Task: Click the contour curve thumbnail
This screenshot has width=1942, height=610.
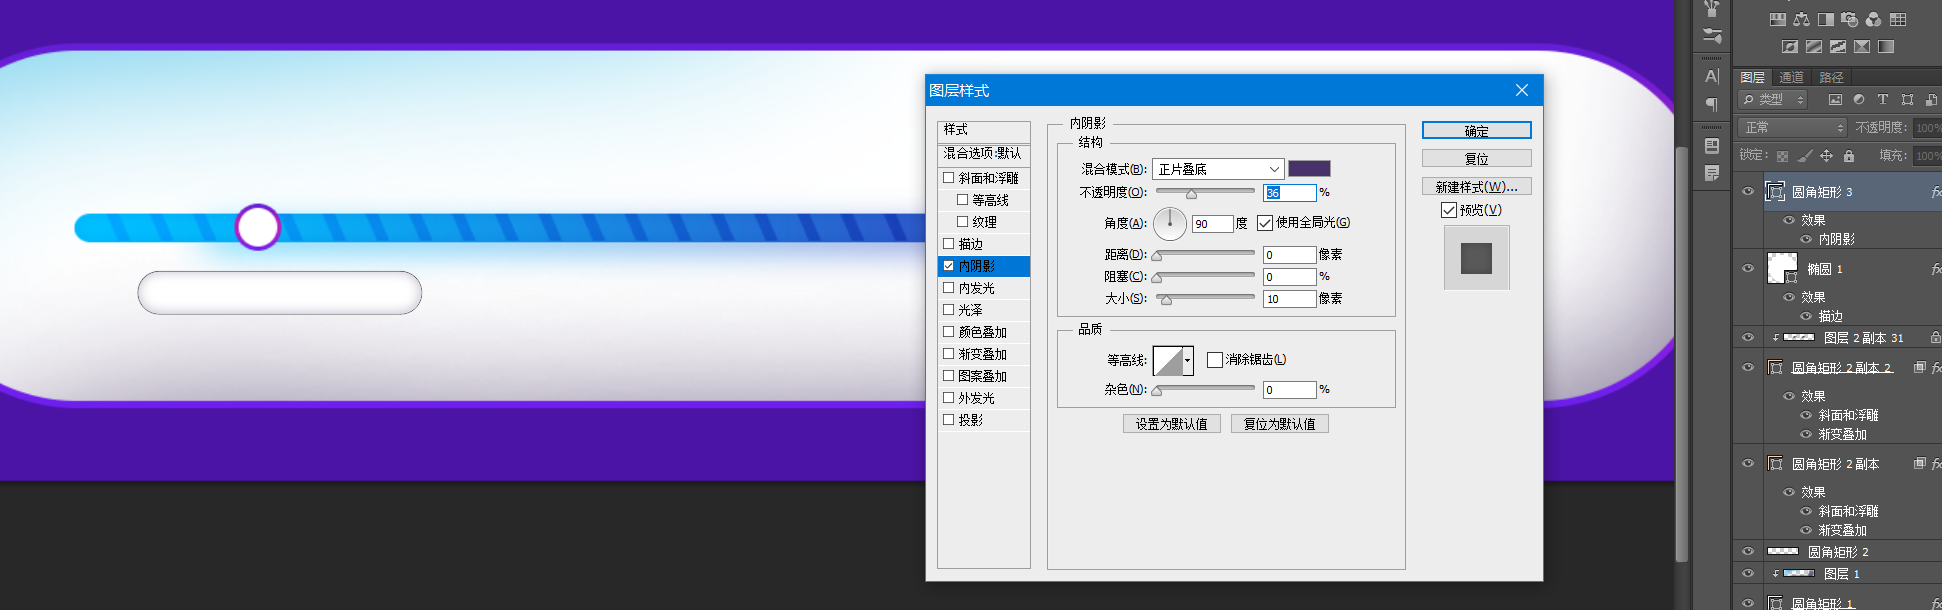Action: tap(1168, 360)
